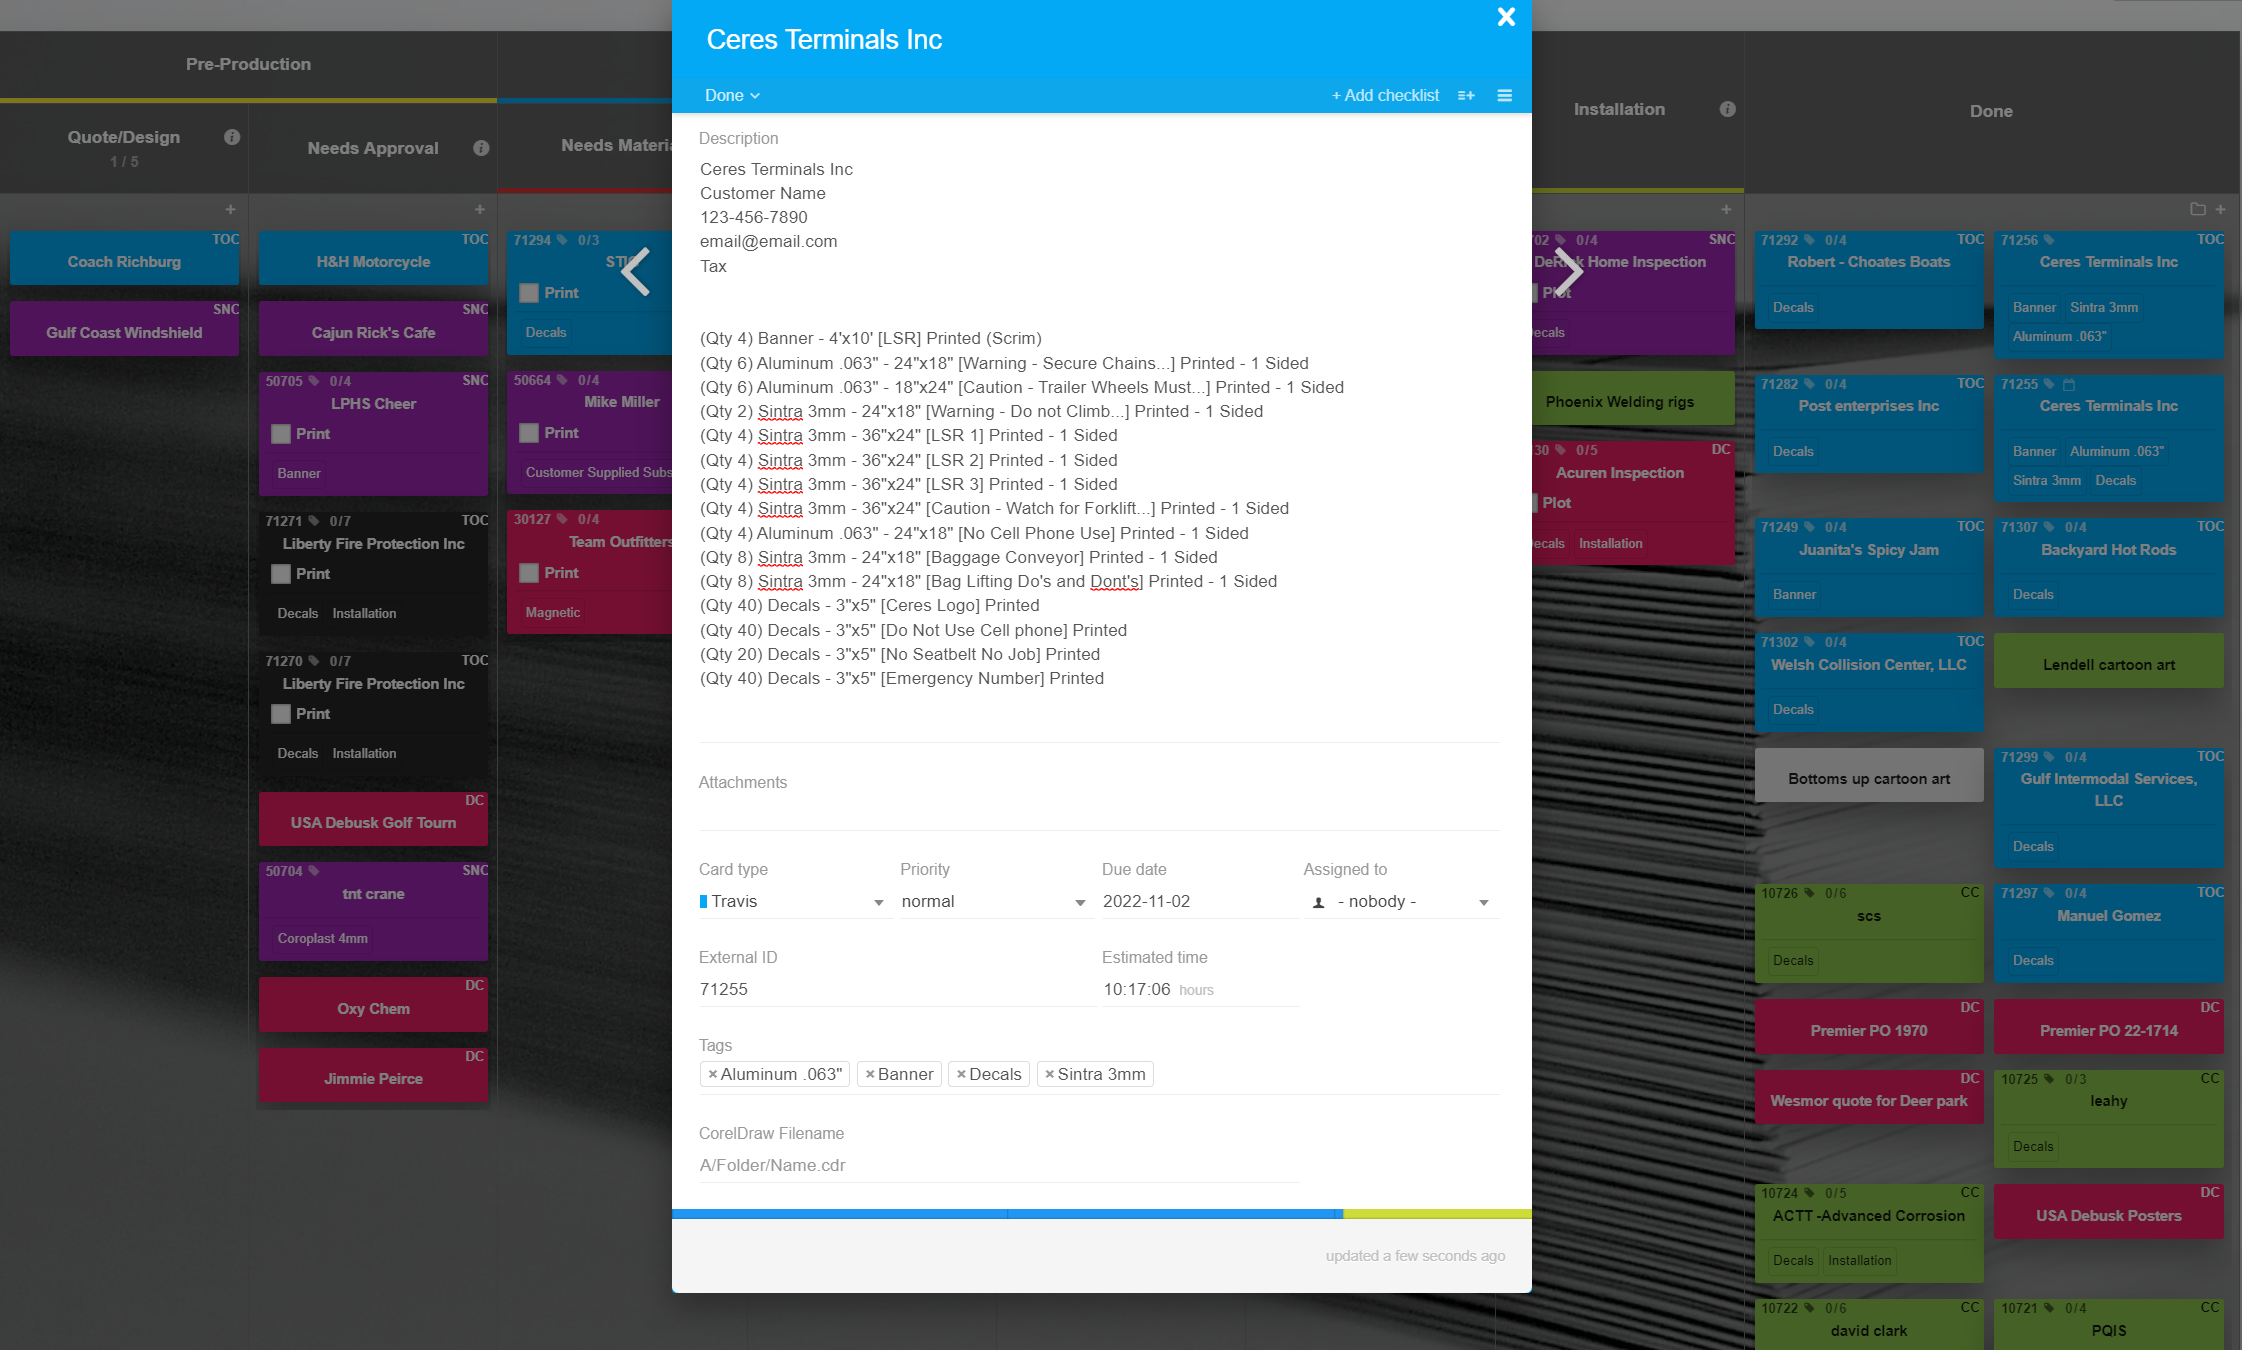2242x1350 pixels.
Task: Click the Estimated time field
Action: coord(1199,990)
